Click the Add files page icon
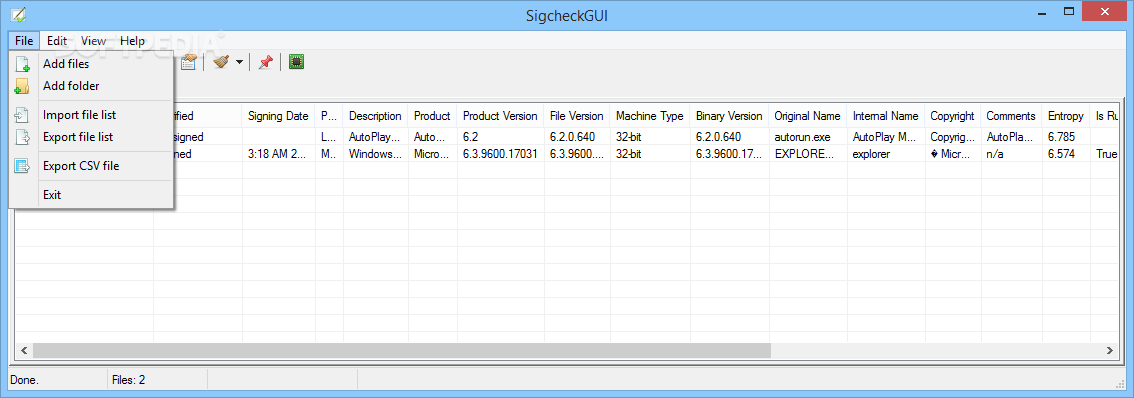The height and width of the screenshot is (398, 1134). [22, 64]
